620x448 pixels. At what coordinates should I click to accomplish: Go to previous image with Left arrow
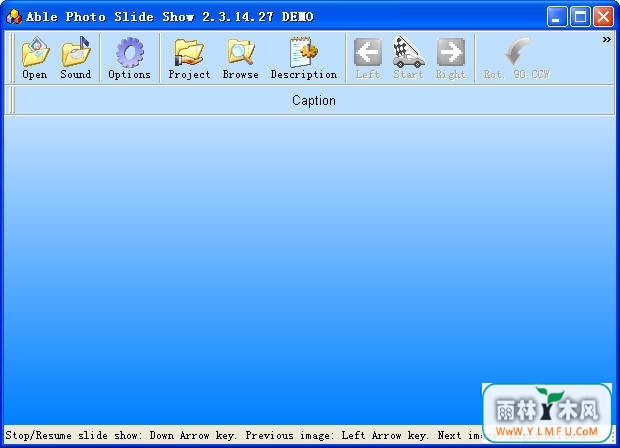click(368, 58)
